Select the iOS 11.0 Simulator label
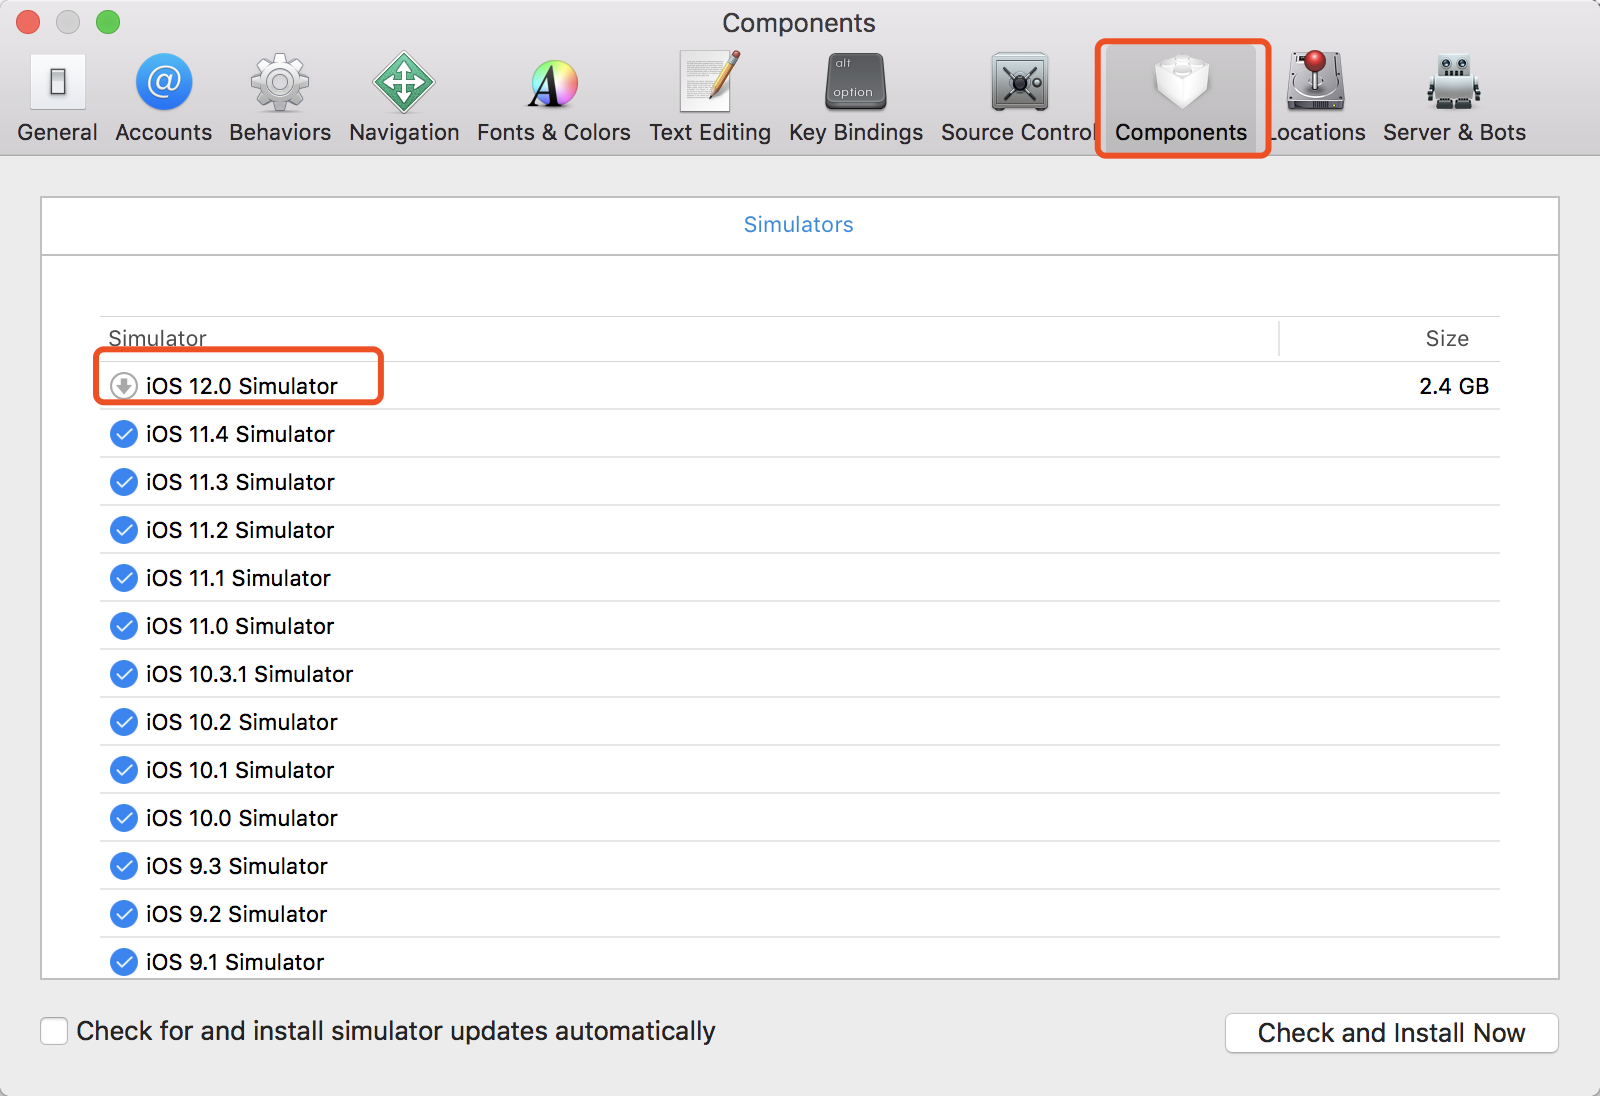The height and width of the screenshot is (1096, 1600). (x=240, y=626)
